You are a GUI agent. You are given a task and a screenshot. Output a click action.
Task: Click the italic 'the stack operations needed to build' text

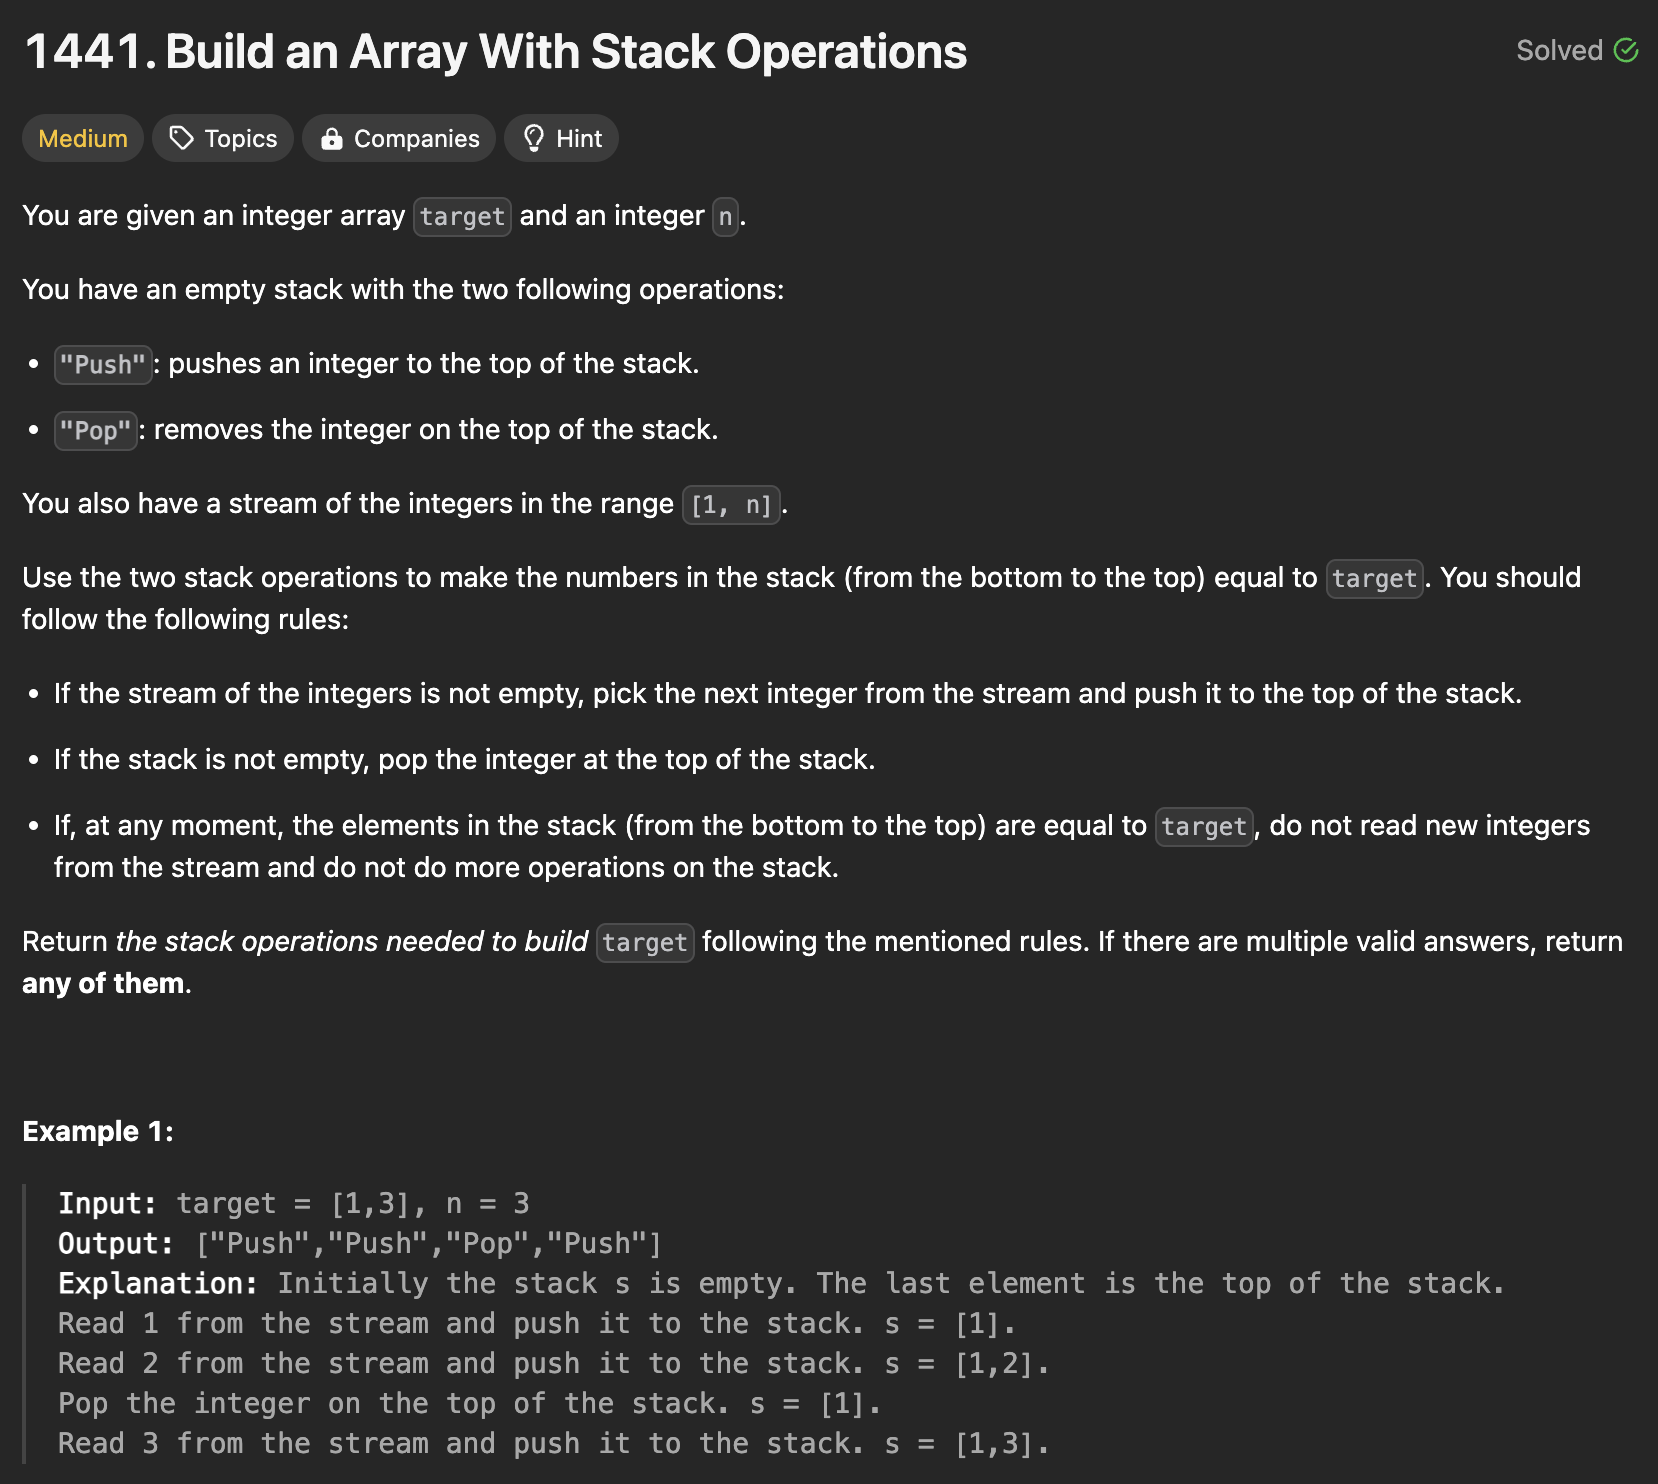click(x=352, y=942)
